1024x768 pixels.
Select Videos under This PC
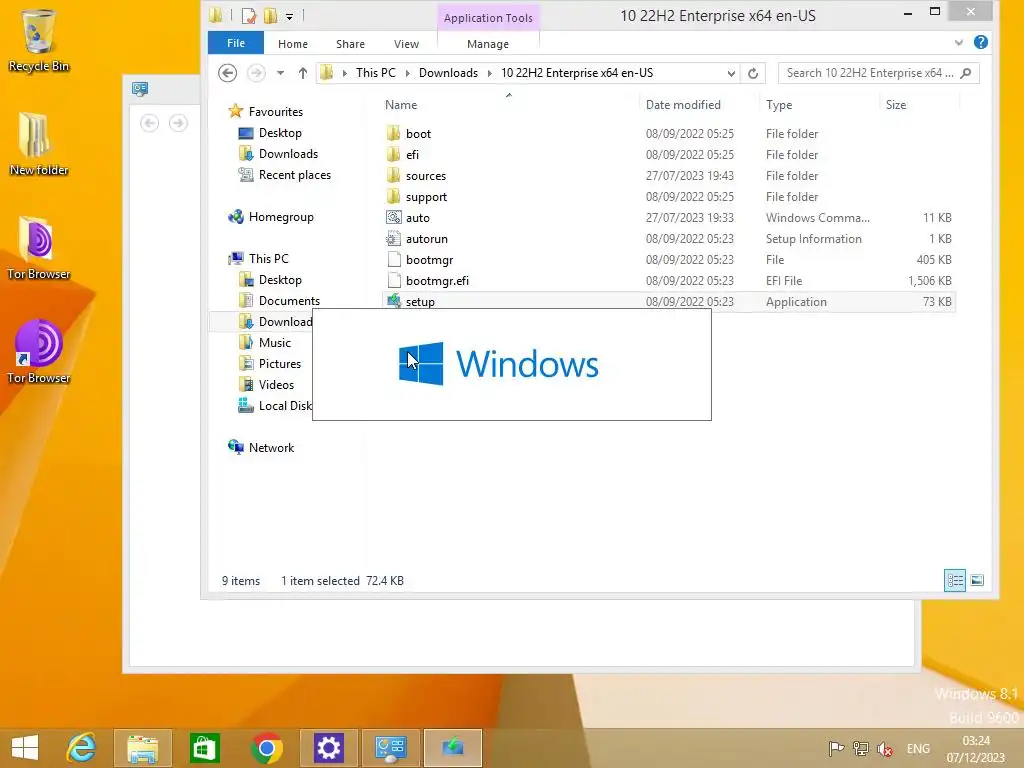(276, 385)
